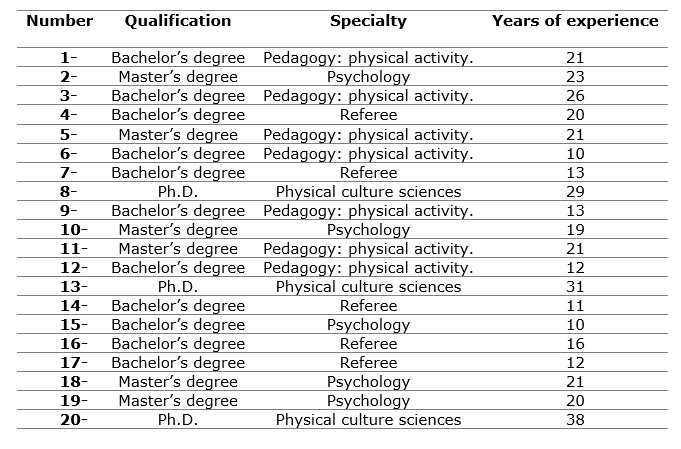Viewport: 681px width, 449px height.
Task: Click experience value 38 in row 20
Action: click(x=575, y=419)
